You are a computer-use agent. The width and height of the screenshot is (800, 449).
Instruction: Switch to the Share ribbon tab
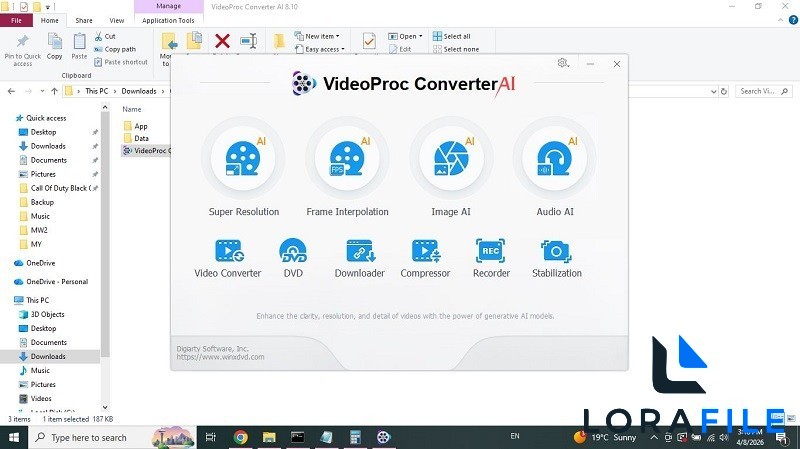pos(84,20)
